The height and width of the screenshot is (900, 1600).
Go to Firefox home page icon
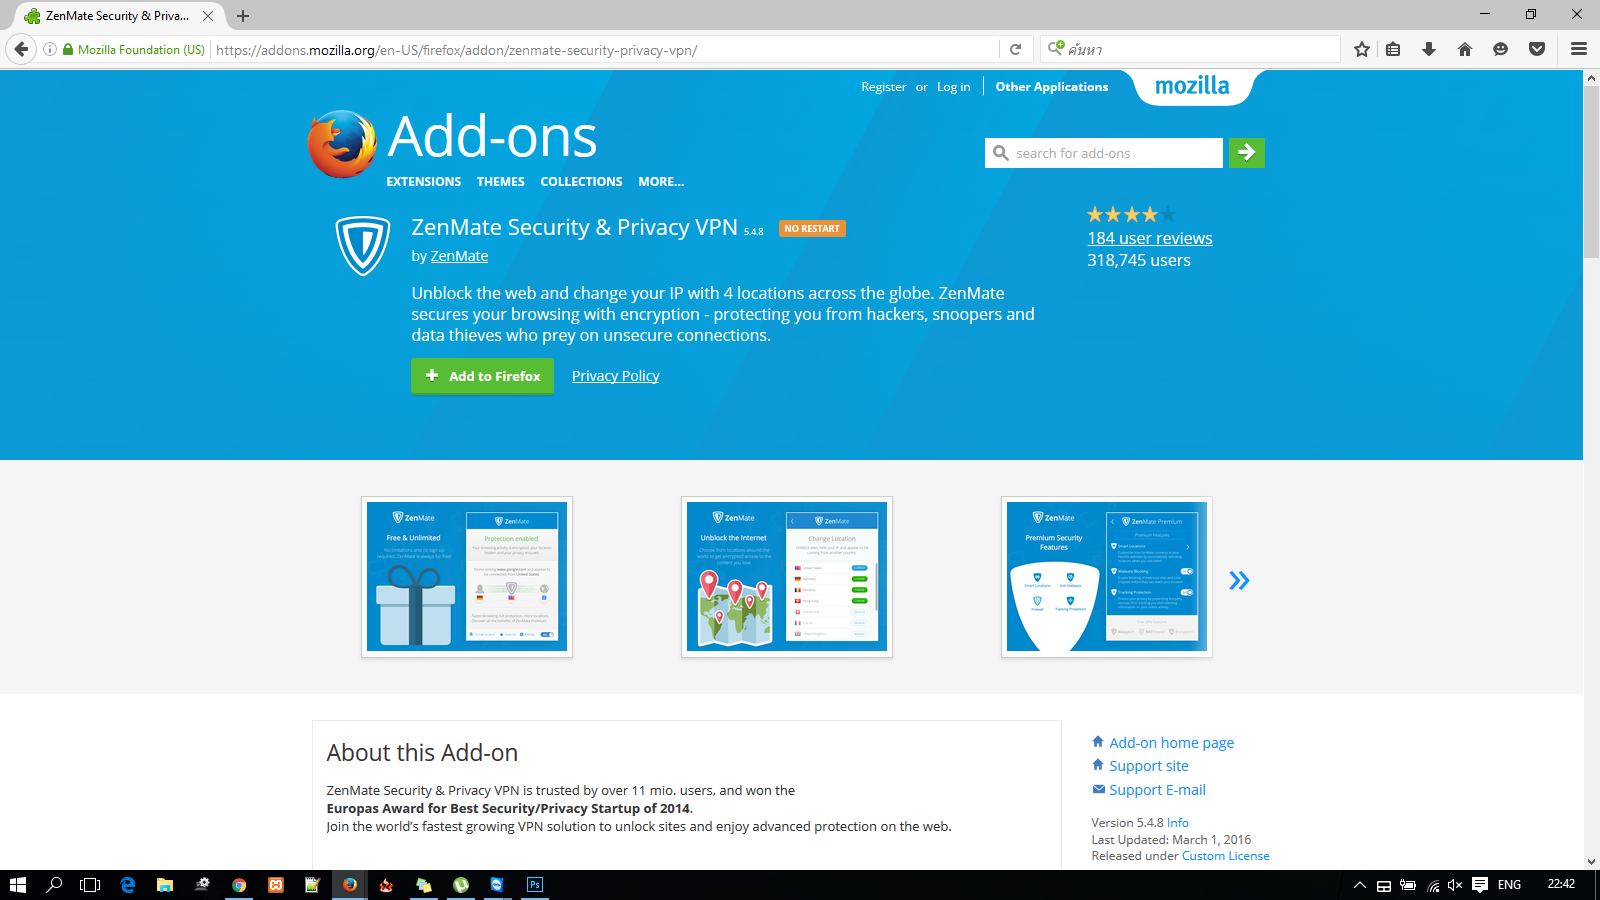(x=1465, y=49)
